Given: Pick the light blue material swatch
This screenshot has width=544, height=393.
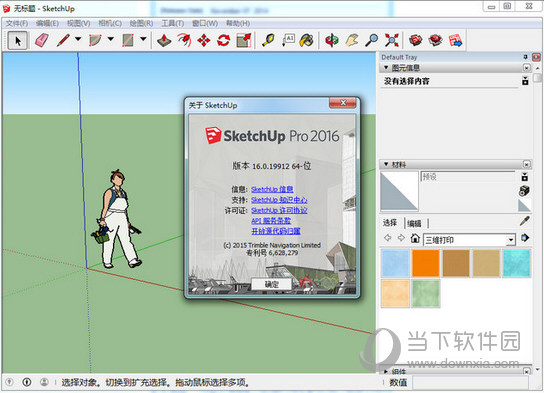Looking at the screenshot, I should pos(396,263).
